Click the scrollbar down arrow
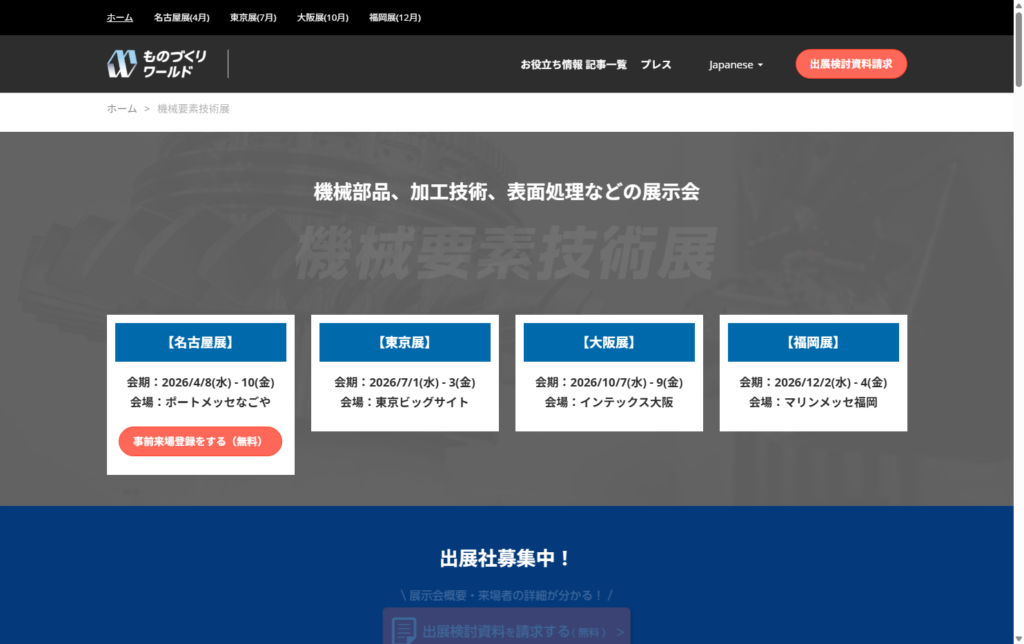Viewport: 1024px width, 644px height. click(1015, 636)
